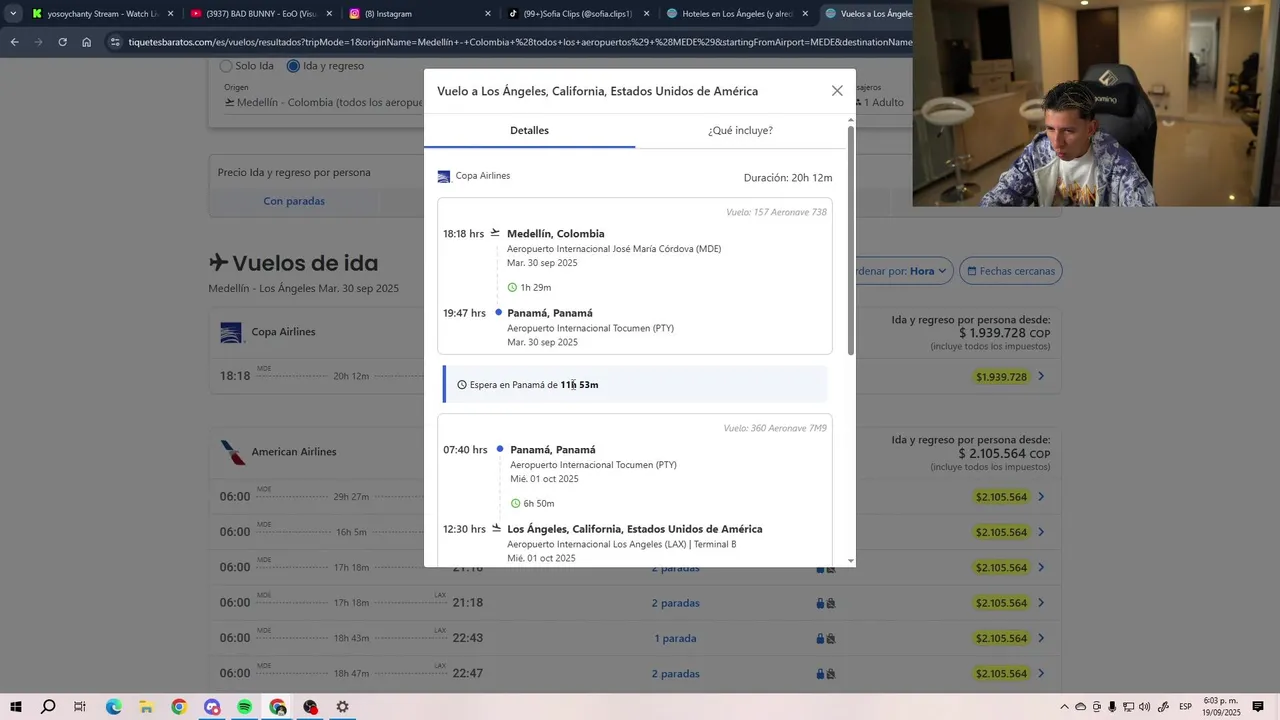Screen dimensions: 1280x720
Task: Open the browser home page
Action: pyautogui.click(x=87, y=42)
